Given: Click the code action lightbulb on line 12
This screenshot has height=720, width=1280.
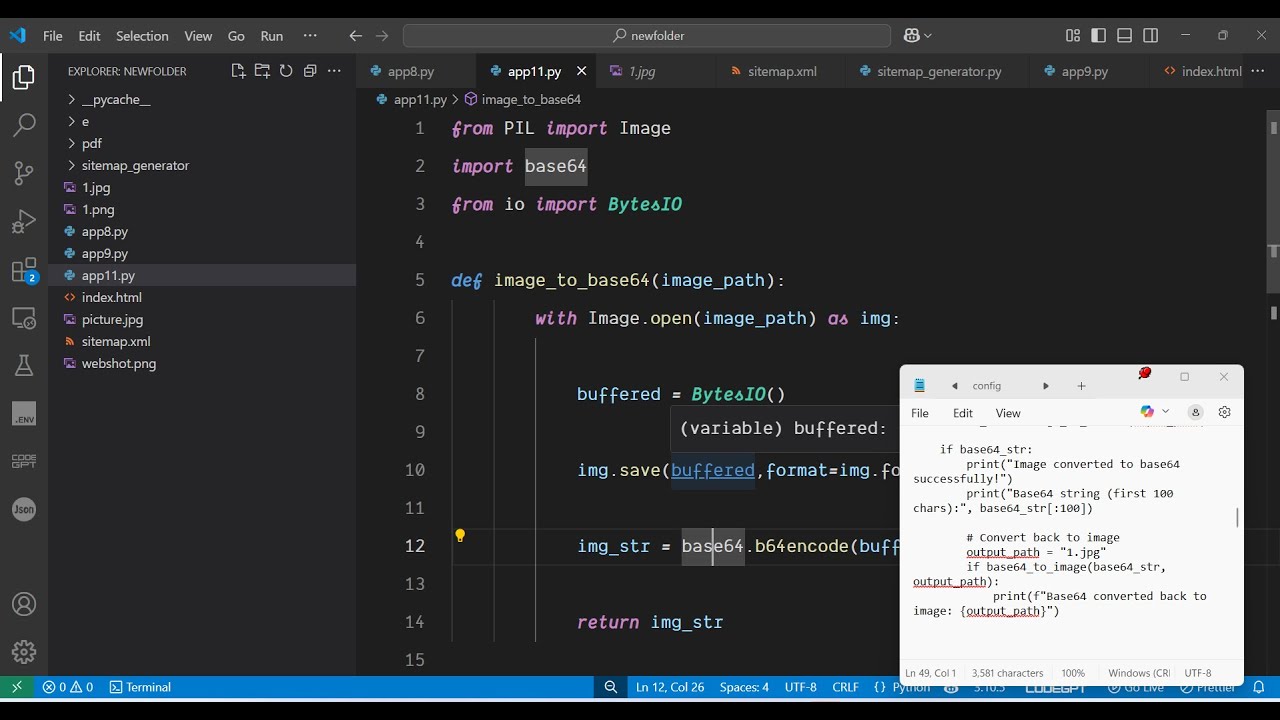Looking at the screenshot, I should click(460, 536).
